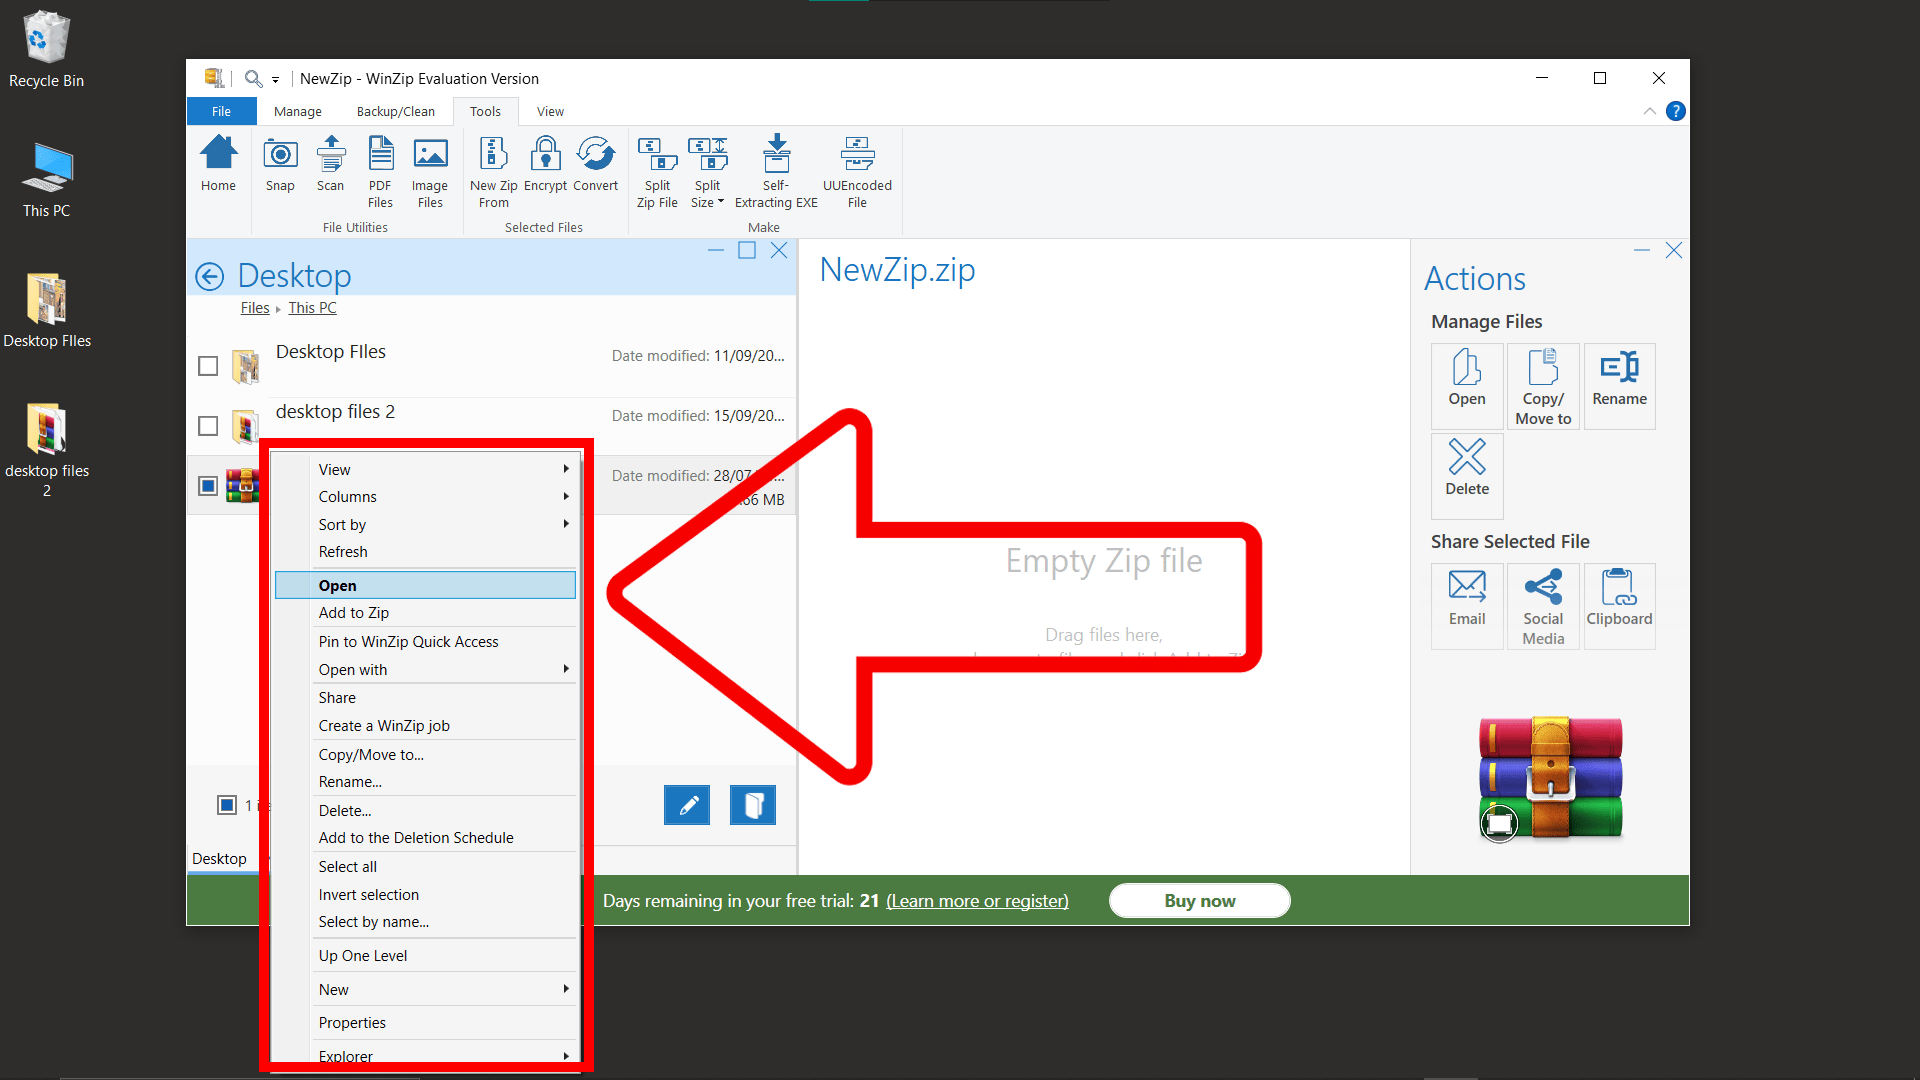Screen dimensions: 1920x1080
Task: Select Add to Zip in the context menu
Action: click(x=353, y=612)
